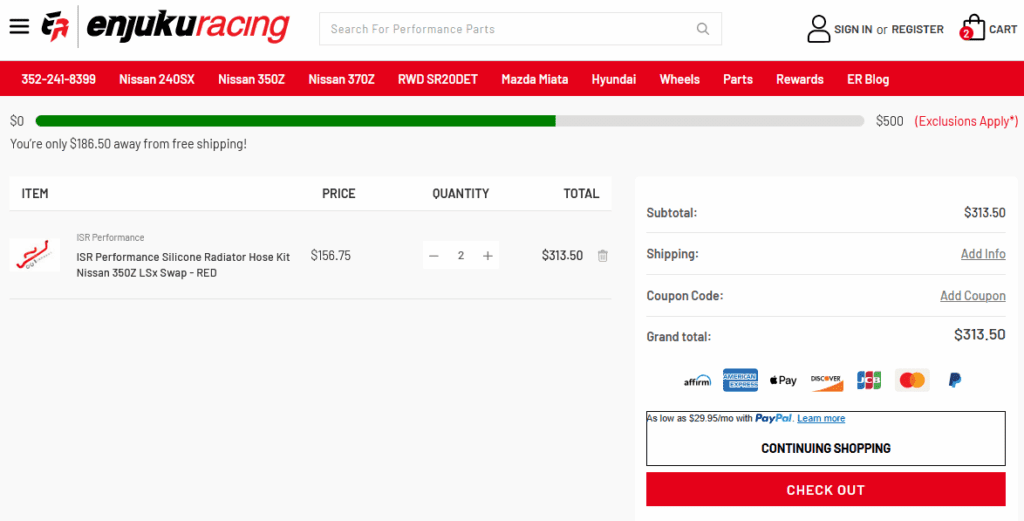Click the ISR Performance brand label

click(110, 238)
